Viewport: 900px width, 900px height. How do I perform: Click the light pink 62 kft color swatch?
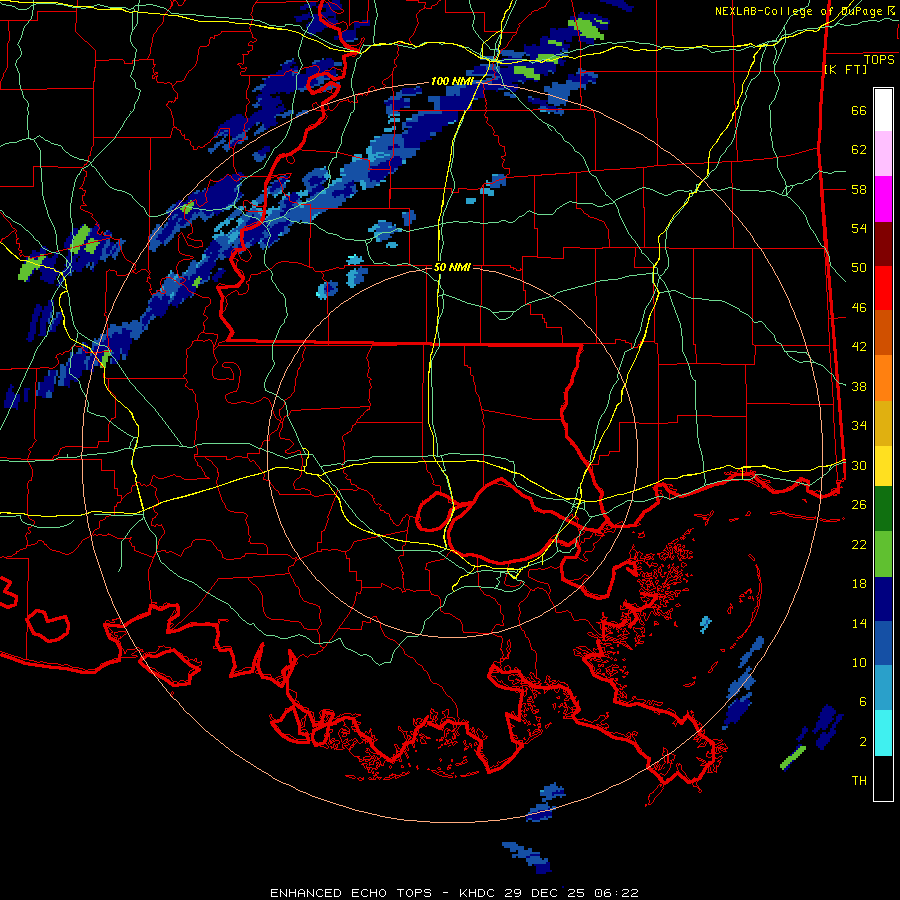click(883, 154)
